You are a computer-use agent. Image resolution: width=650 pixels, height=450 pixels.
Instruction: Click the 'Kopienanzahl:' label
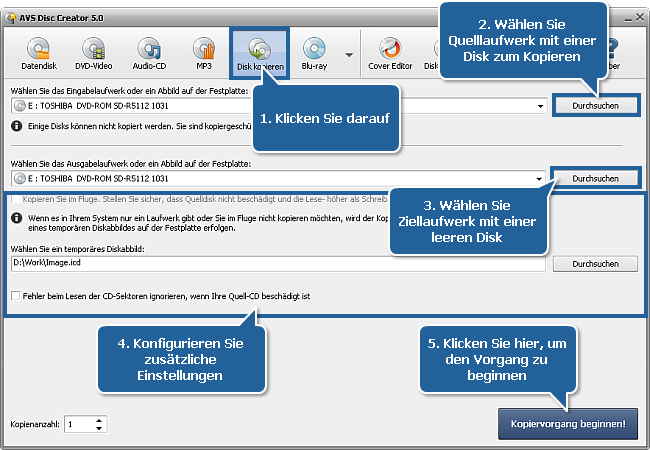point(35,424)
